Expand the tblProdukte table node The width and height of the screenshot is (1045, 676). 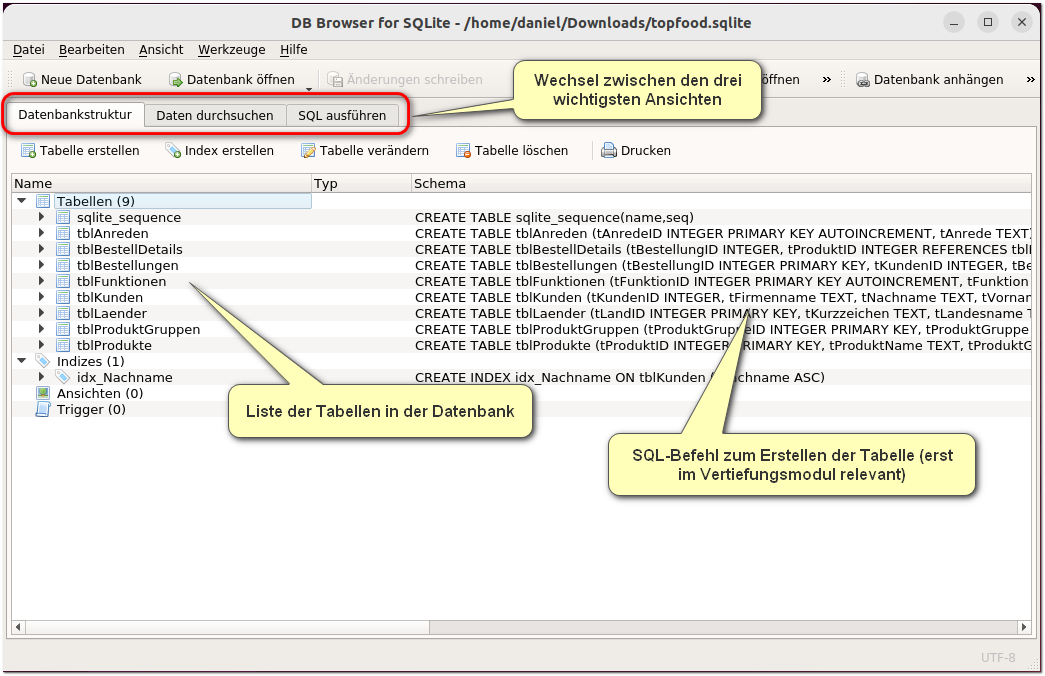41,345
